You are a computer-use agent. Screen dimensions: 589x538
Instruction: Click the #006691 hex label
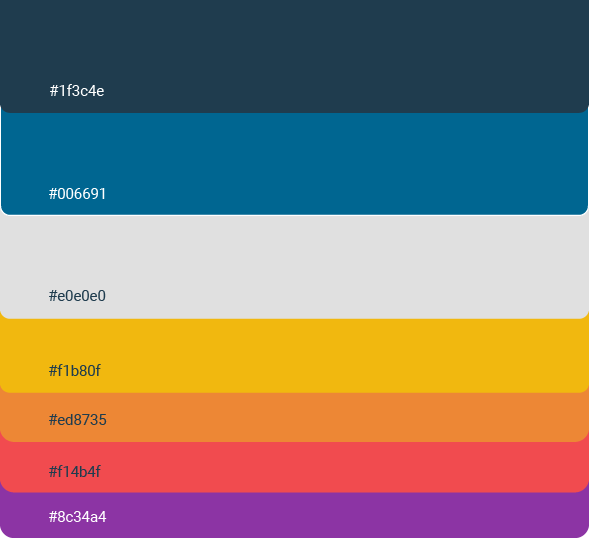(x=77, y=194)
